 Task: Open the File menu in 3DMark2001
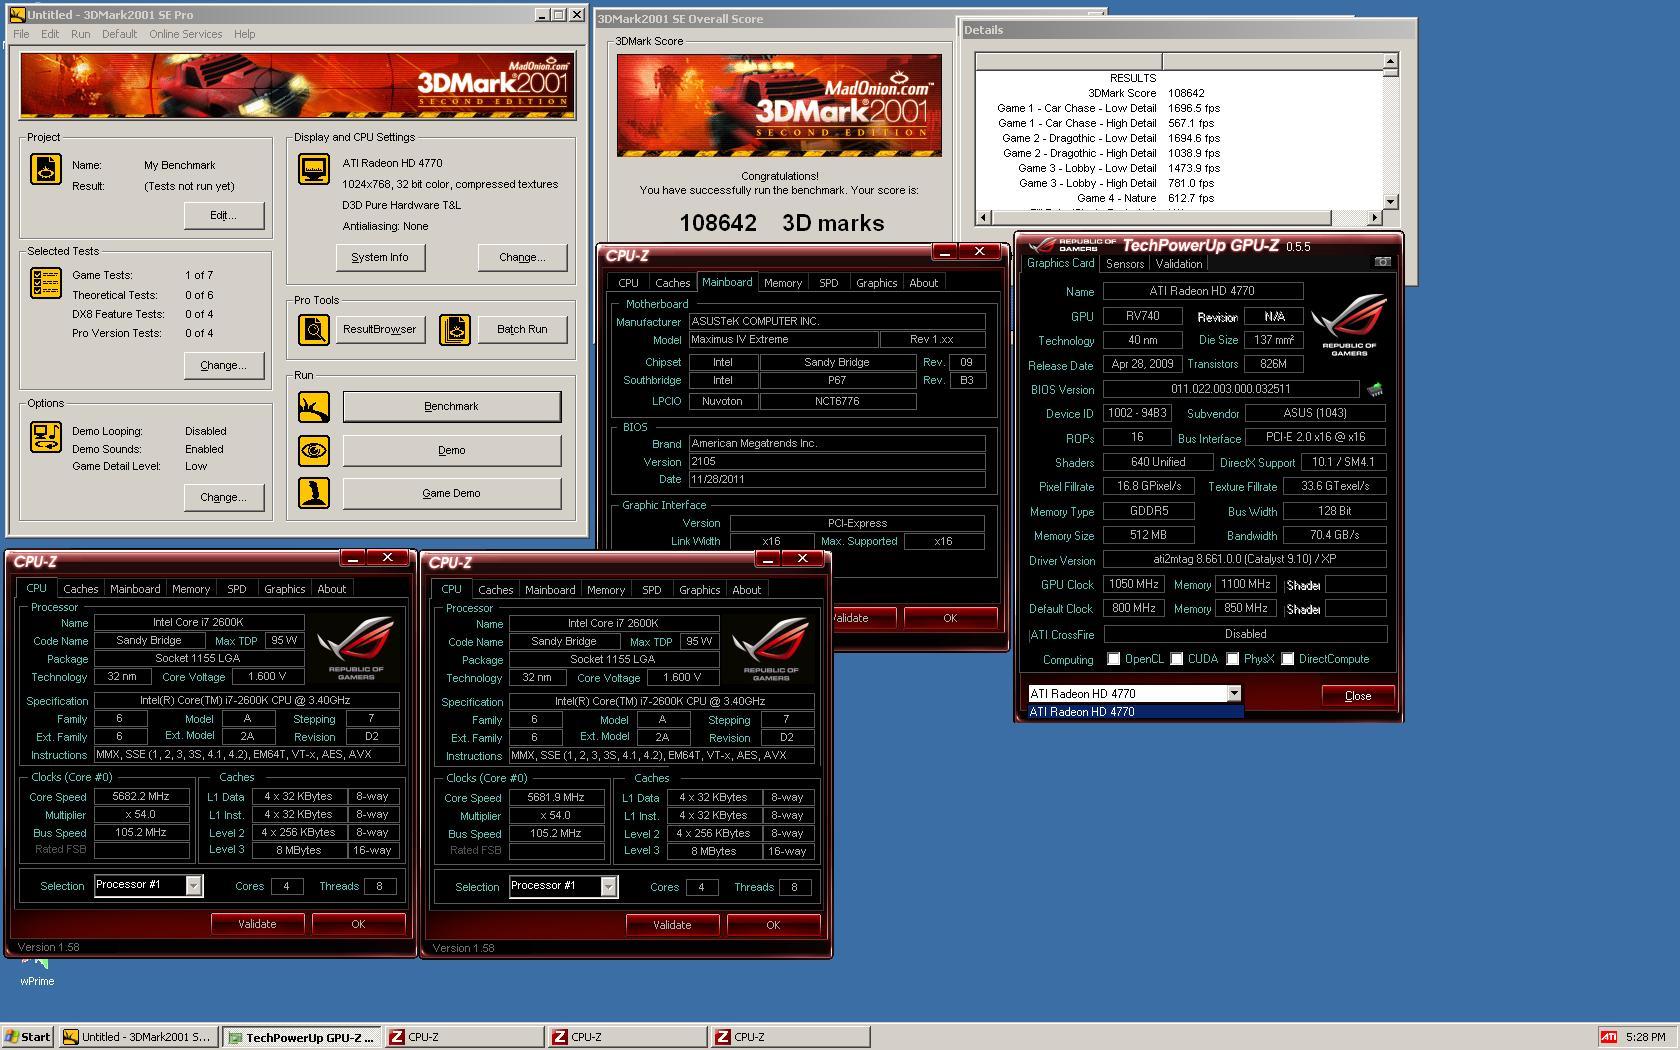pos(21,34)
